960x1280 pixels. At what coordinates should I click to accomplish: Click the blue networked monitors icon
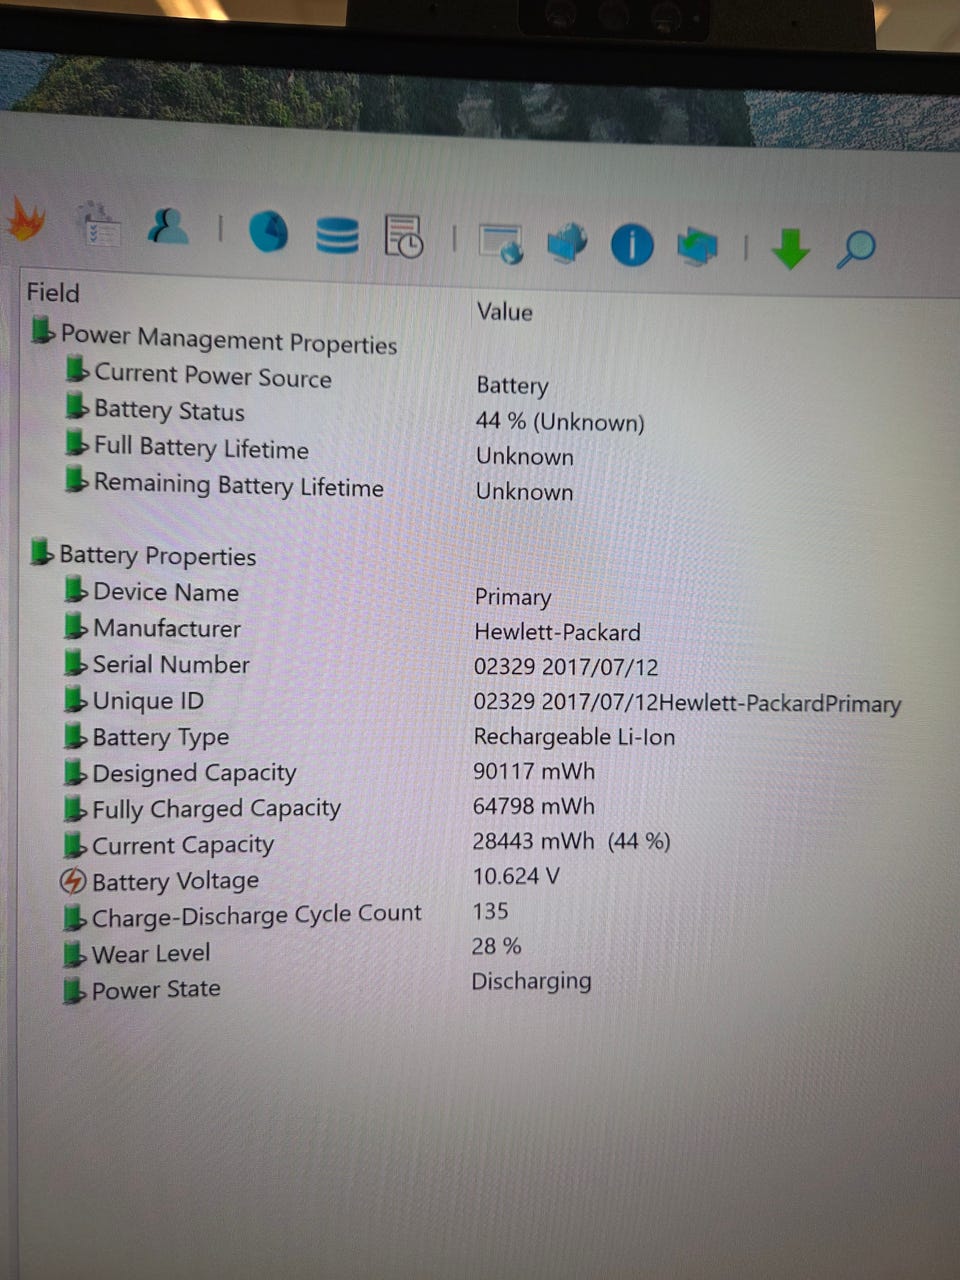click(567, 243)
